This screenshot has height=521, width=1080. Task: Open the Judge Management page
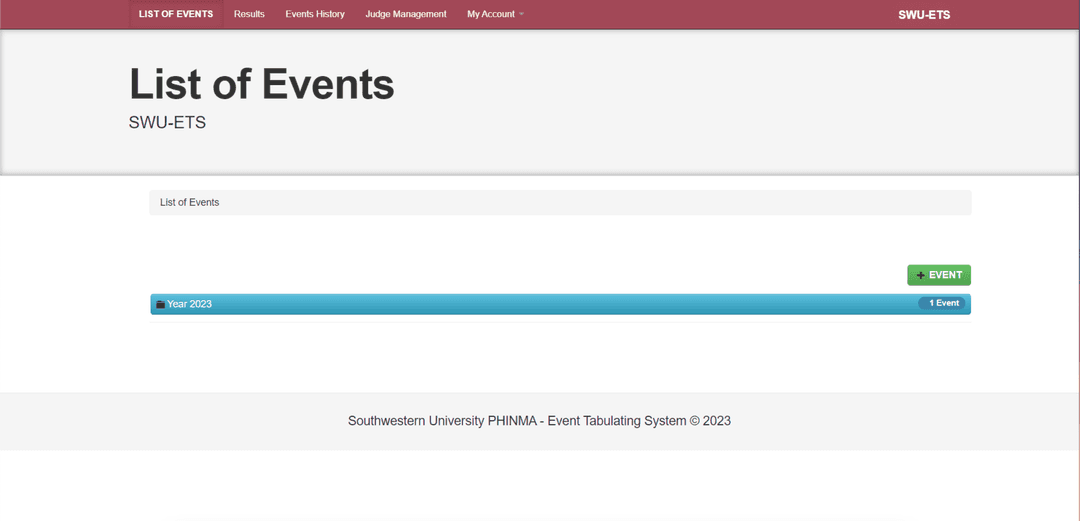(x=406, y=14)
